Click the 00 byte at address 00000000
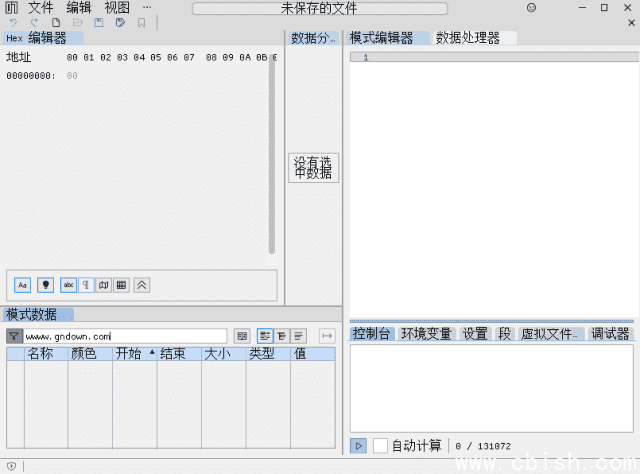 click(72, 76)
